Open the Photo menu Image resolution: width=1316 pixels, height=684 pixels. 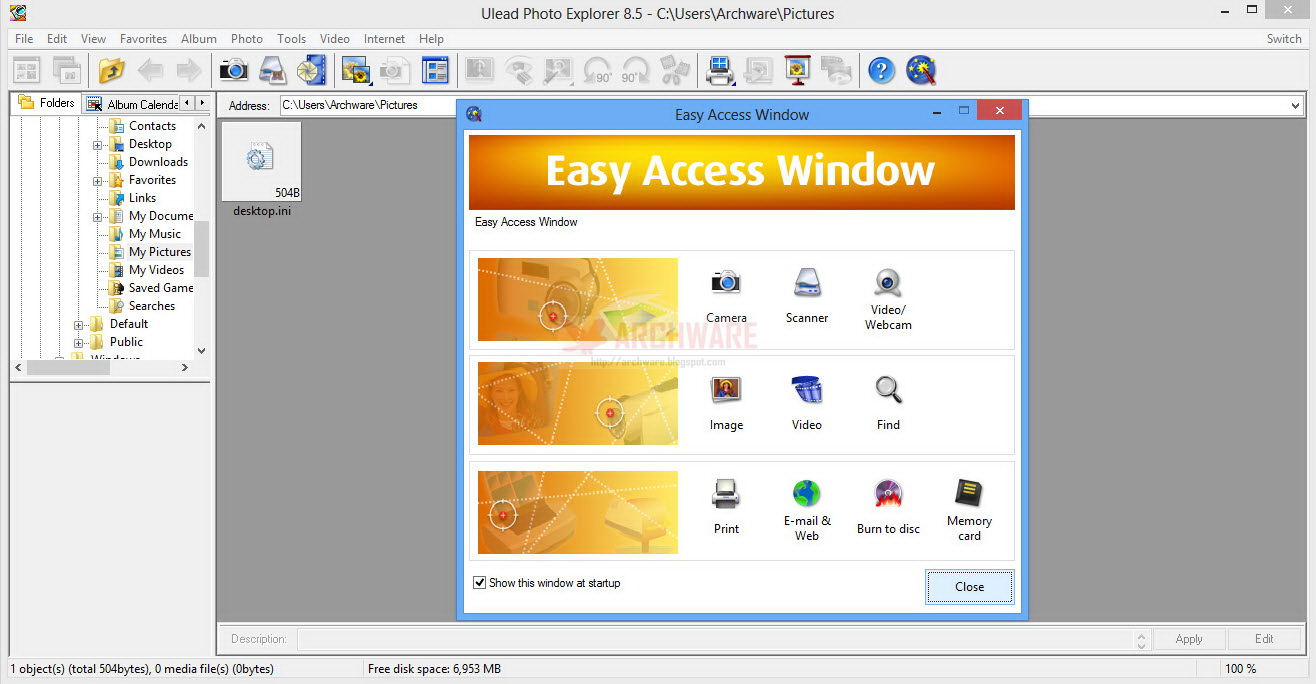[247, 39]
